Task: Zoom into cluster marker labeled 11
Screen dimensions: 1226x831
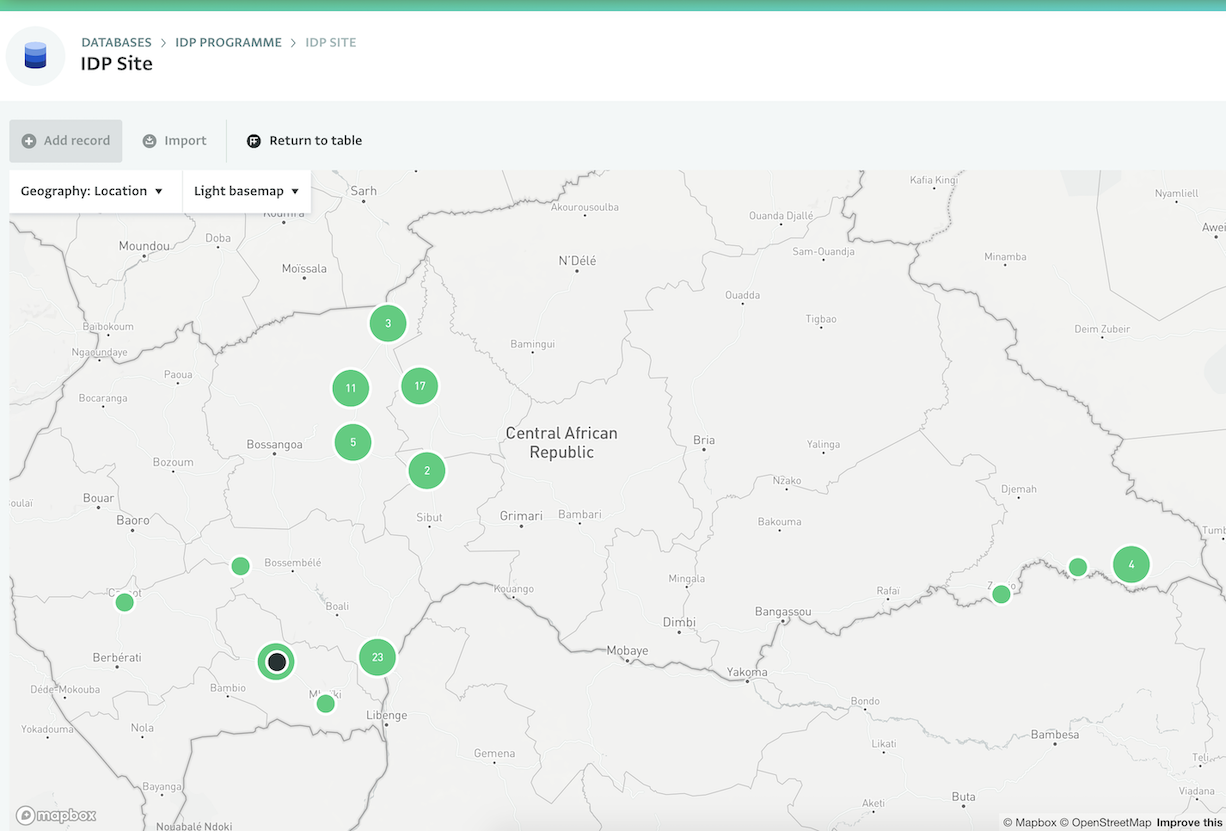Action: (351, 388)
